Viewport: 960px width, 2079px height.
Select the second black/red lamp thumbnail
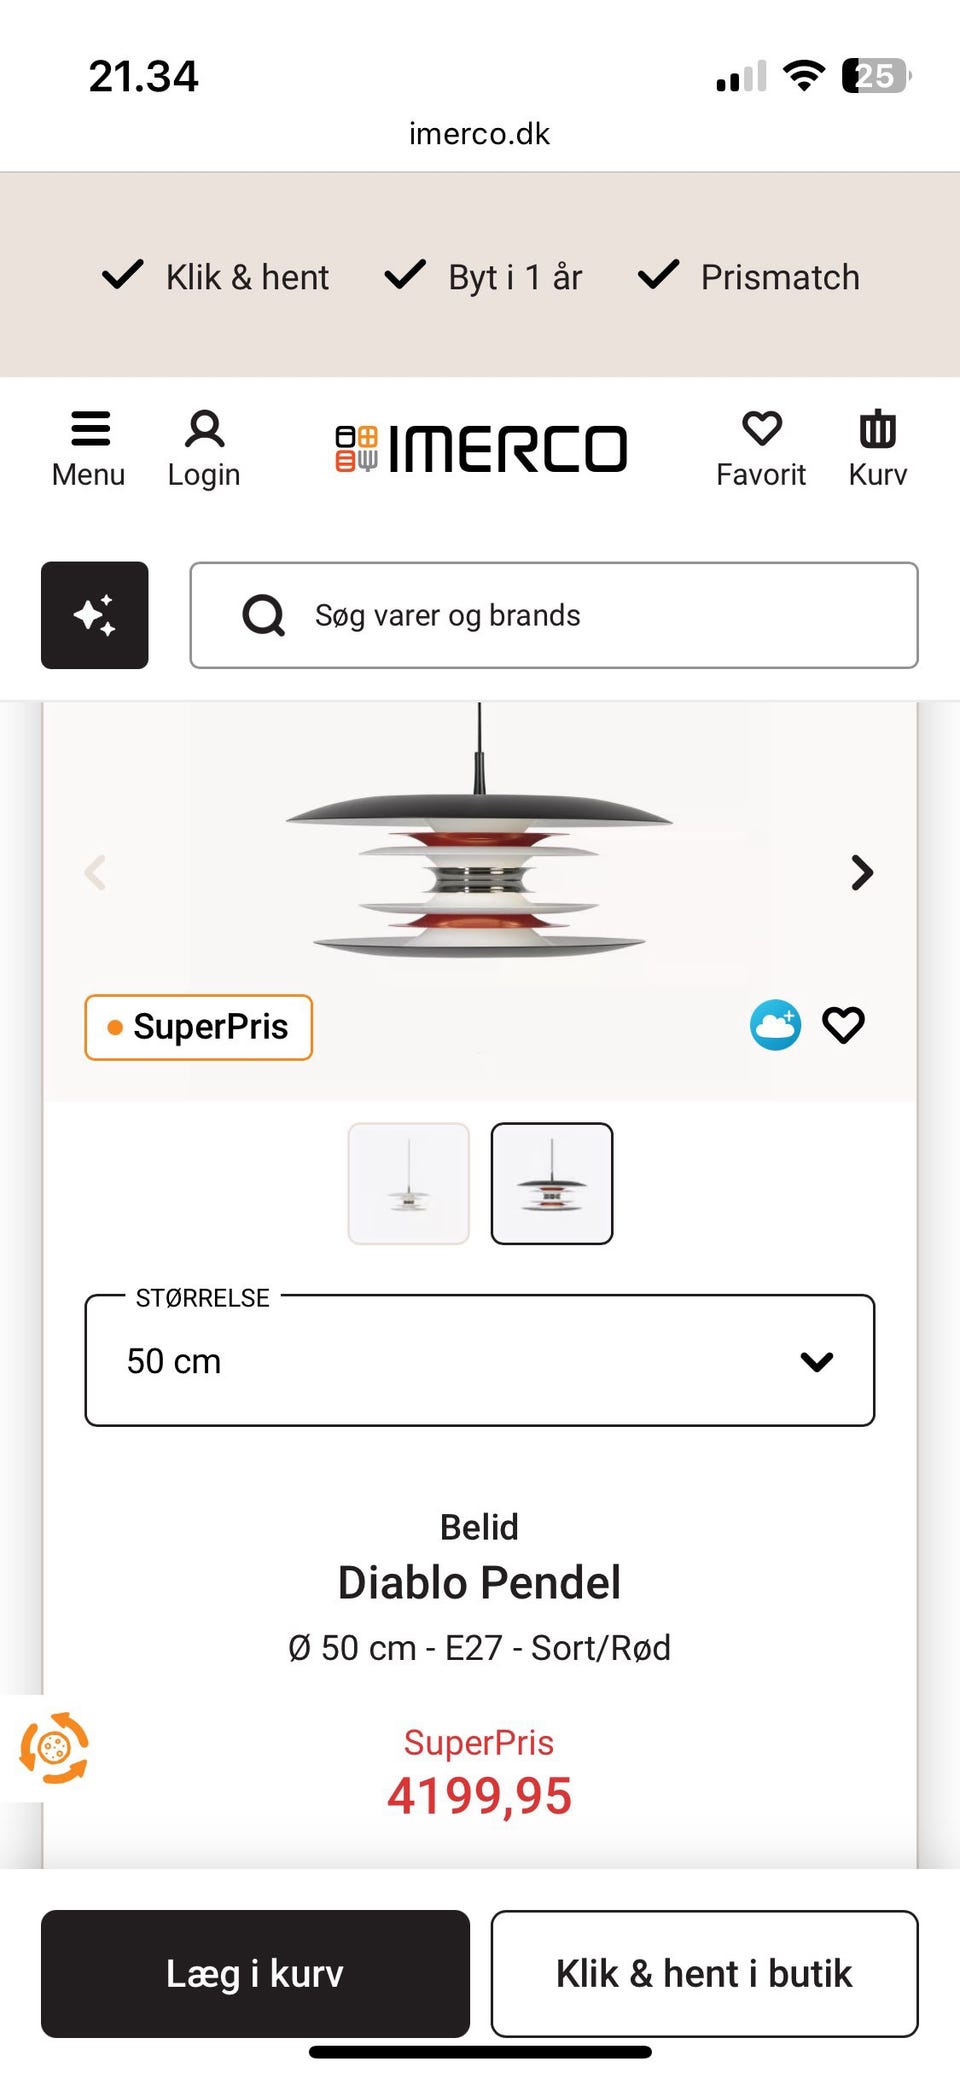tap(552, 1183)
